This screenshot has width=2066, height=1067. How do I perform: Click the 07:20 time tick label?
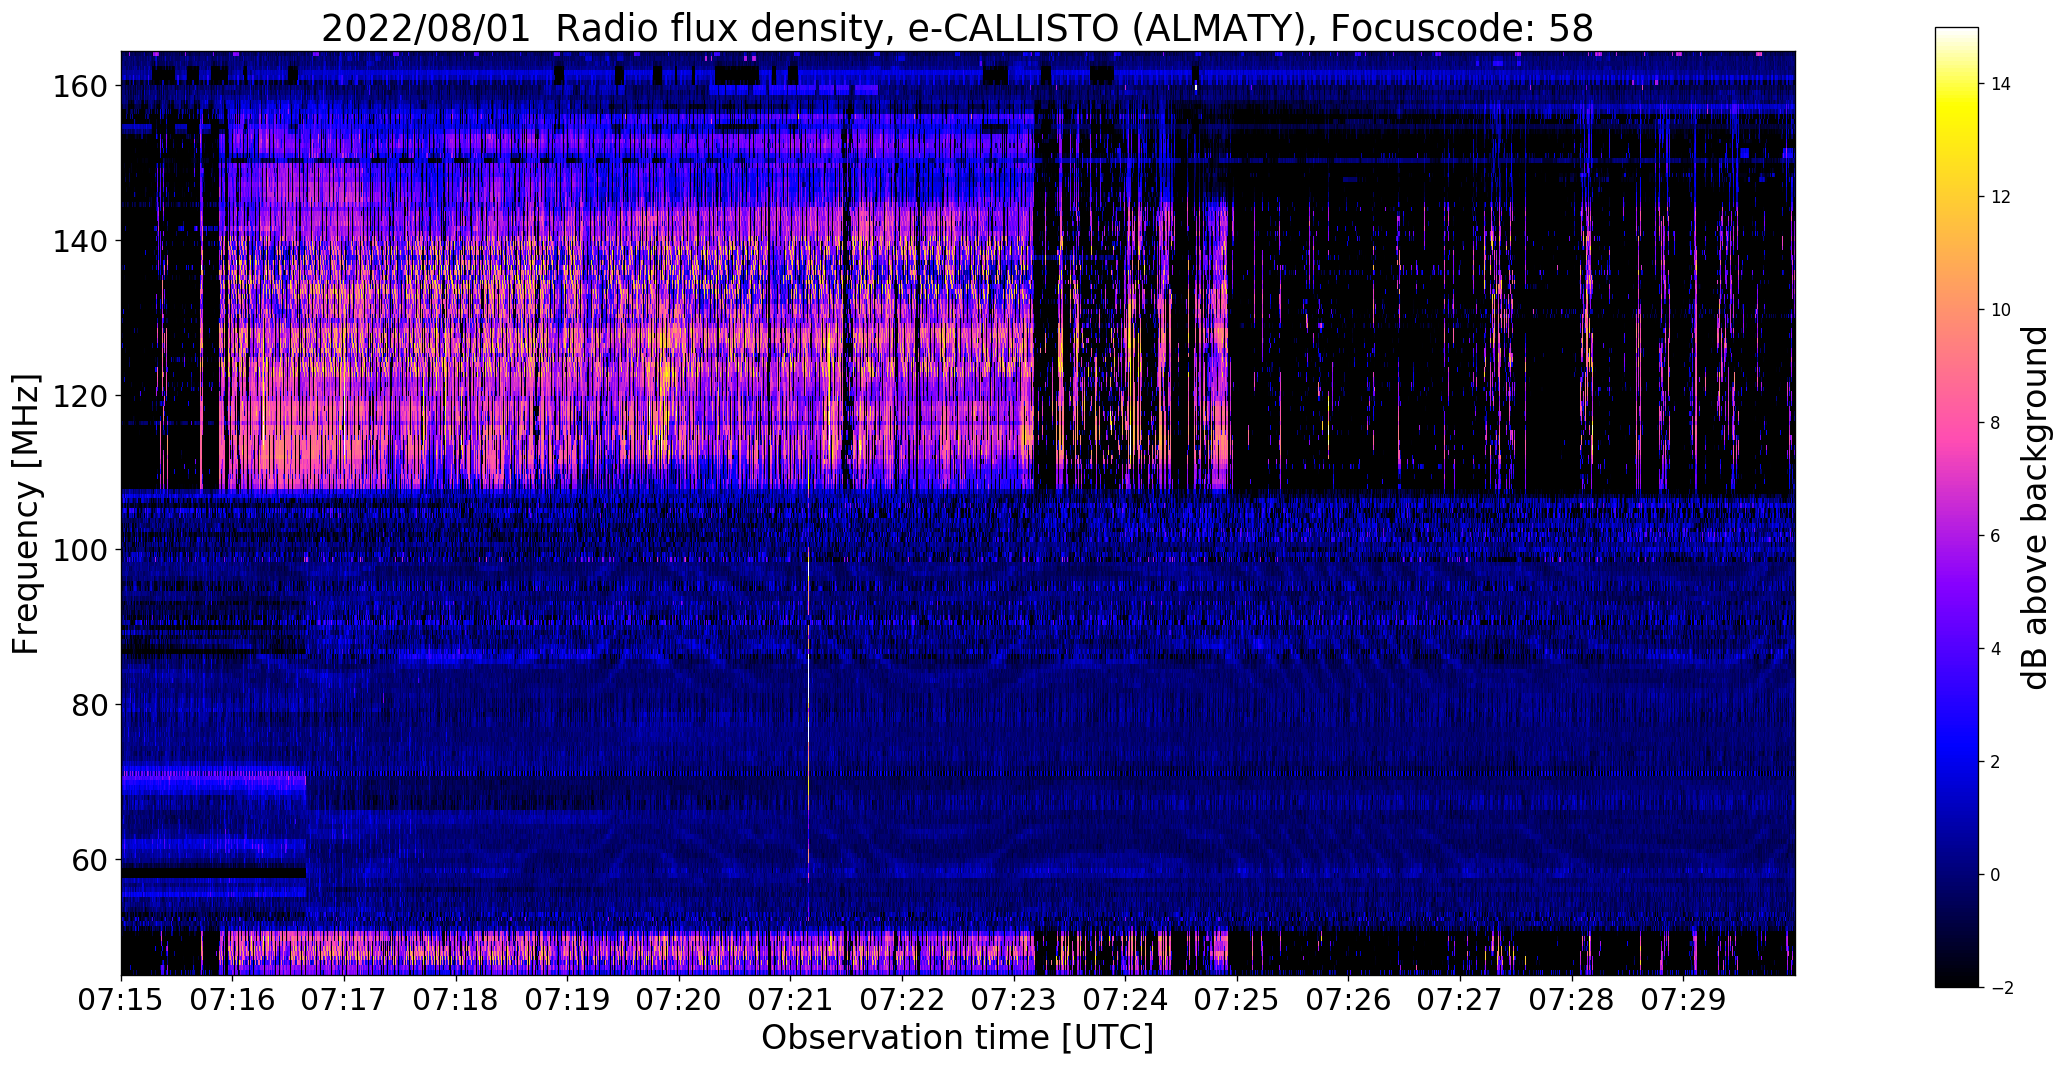click(x=679, y=1000)
